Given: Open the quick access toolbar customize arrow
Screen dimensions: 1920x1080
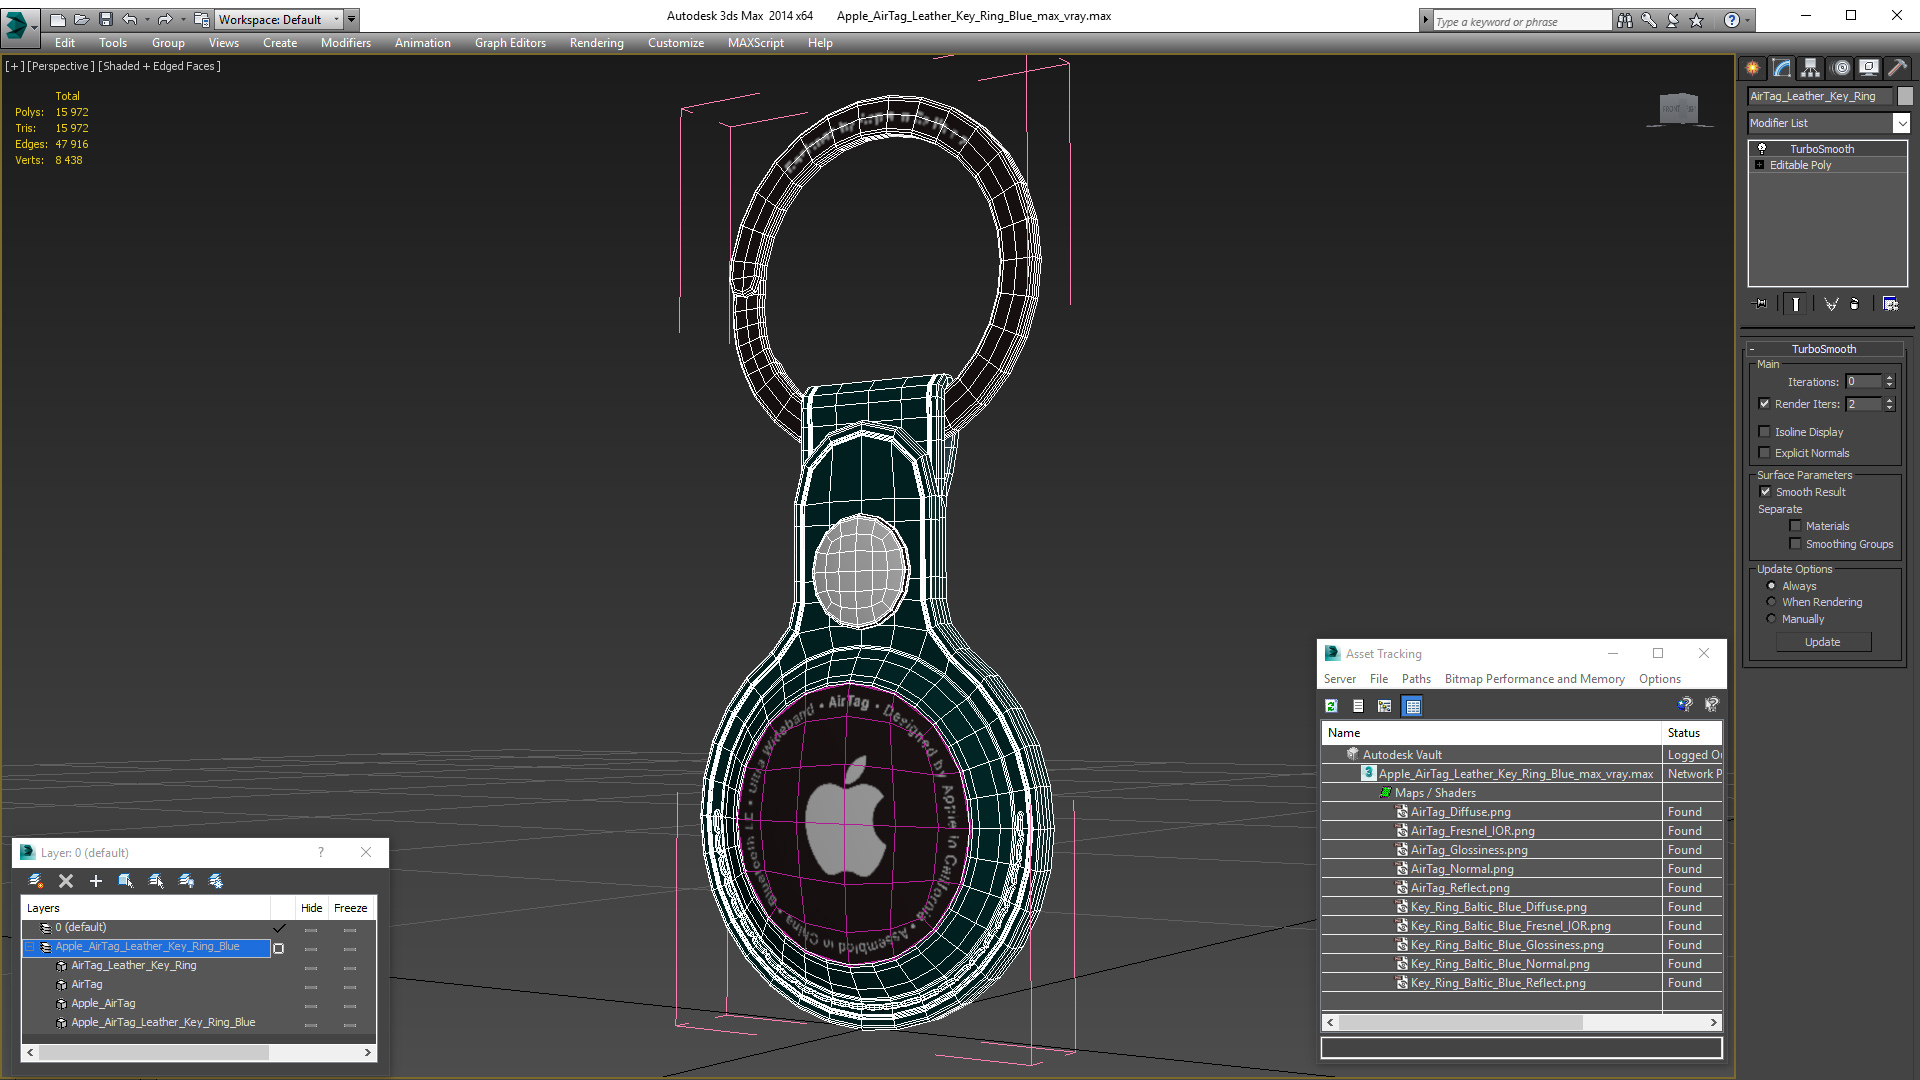Looking at the screenshot, I should (351, 19).
